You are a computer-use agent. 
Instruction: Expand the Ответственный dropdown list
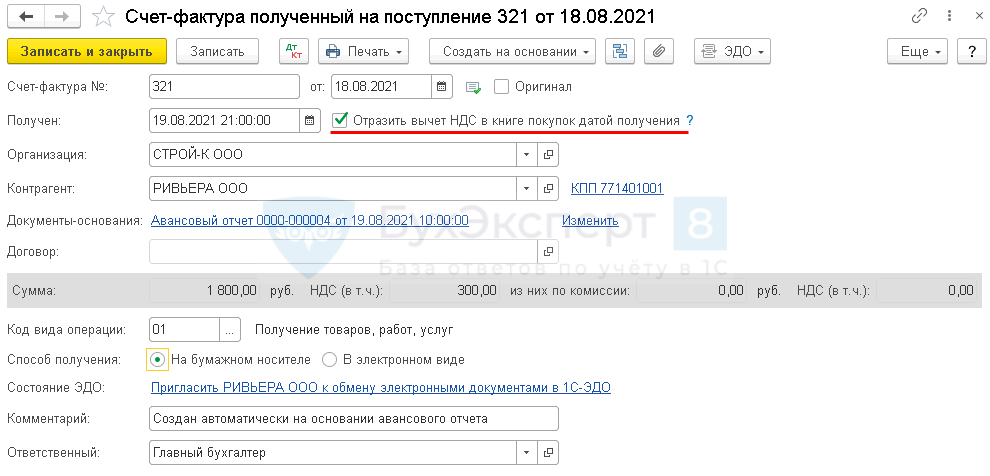click(527, 453)
